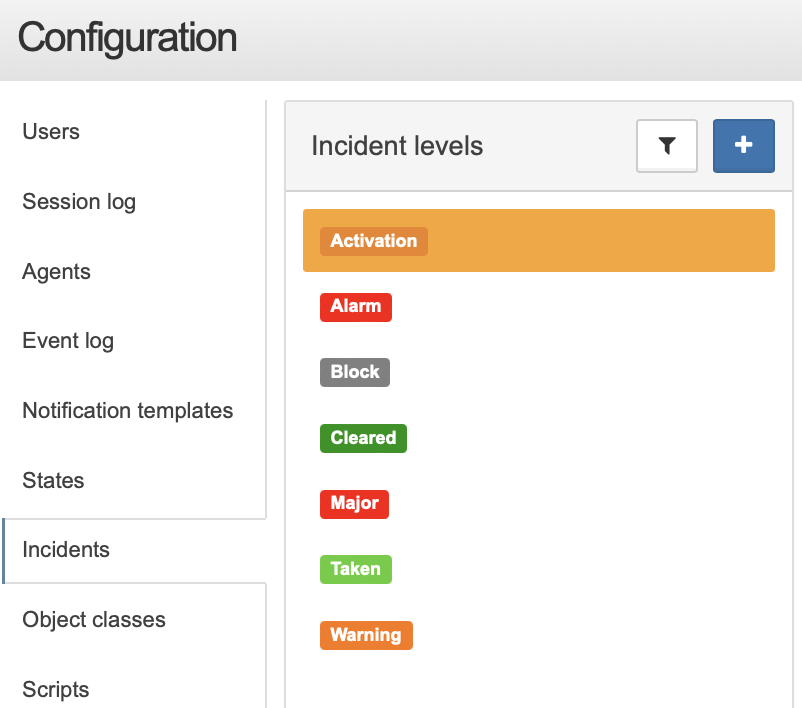Screen dimensions: 802x708
Task: Open the incident levels filter icon
Action: 666,146
